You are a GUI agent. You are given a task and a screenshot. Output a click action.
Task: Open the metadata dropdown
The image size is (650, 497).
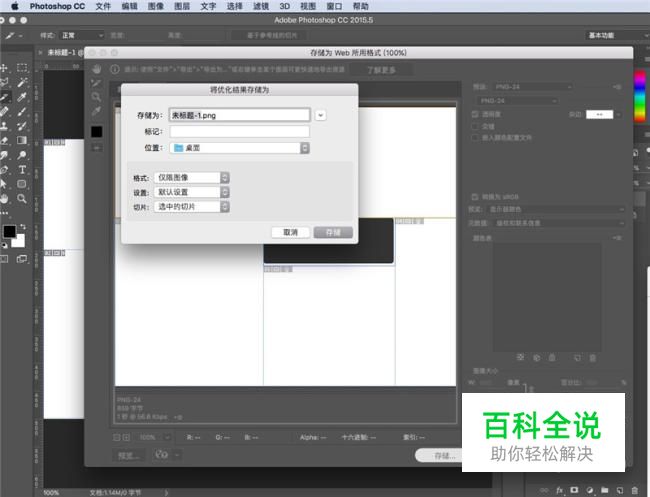point(560,223)
